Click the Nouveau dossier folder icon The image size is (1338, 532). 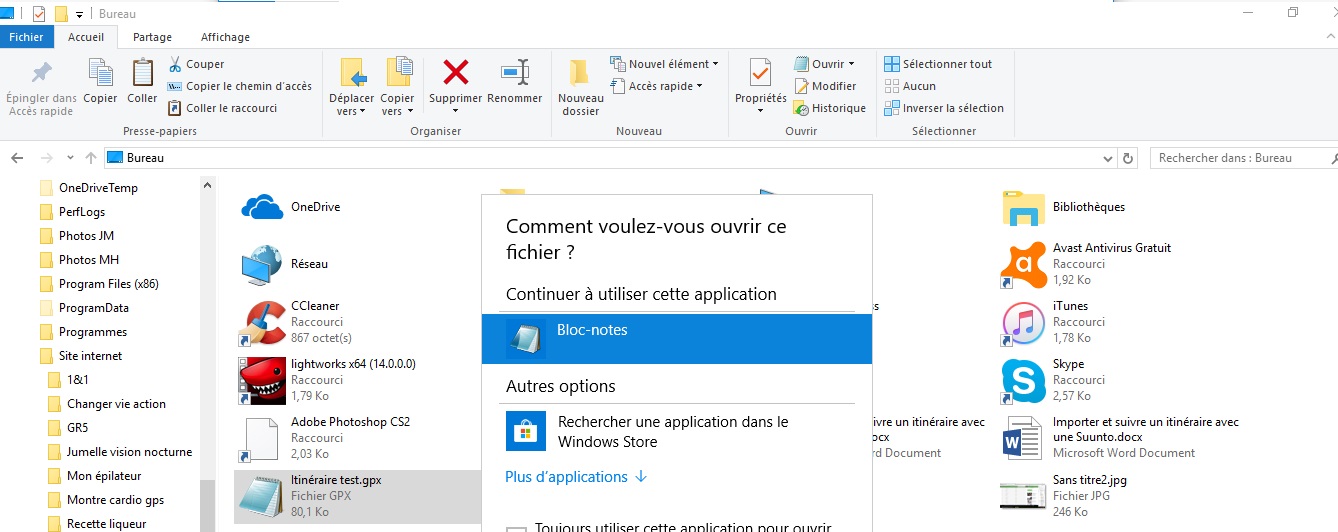[x=580, y=74]
